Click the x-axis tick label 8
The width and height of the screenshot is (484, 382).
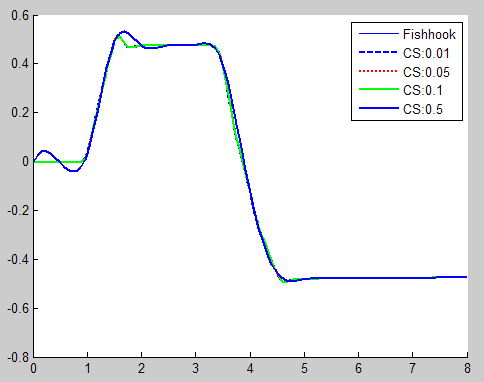pyautogui.click(x=467, y=368)
